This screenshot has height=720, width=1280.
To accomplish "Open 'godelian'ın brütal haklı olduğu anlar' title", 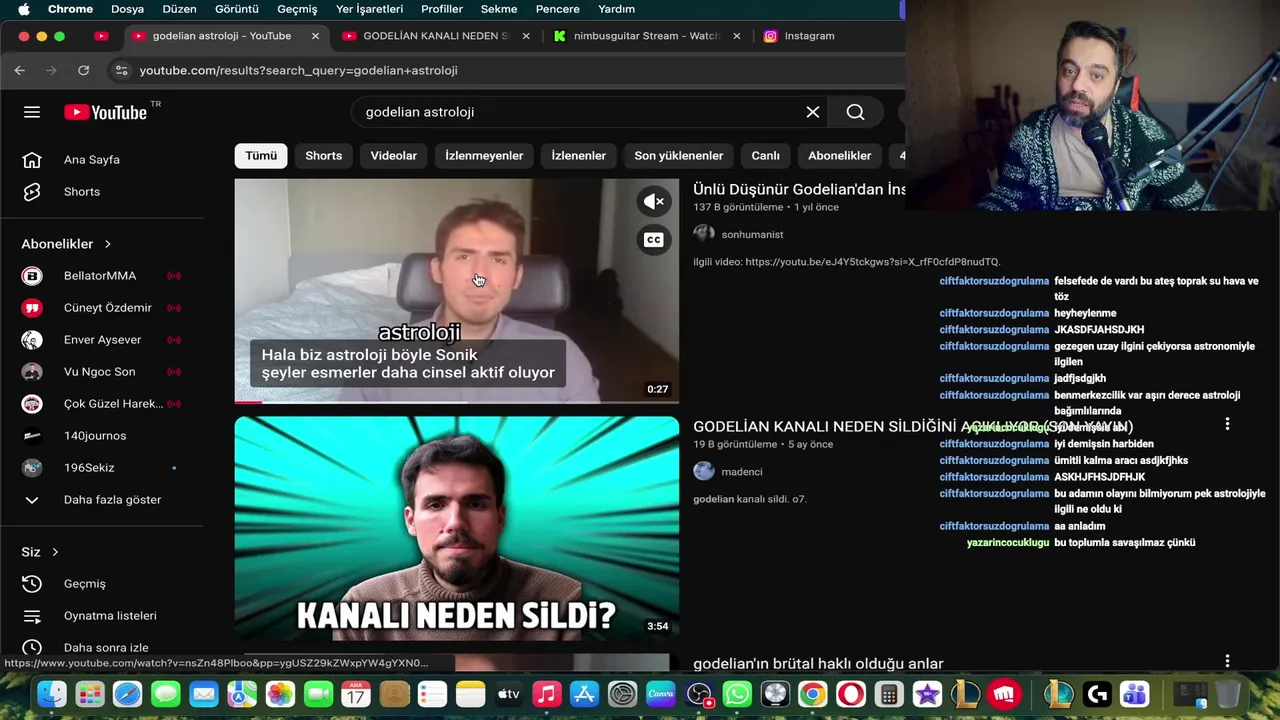I will click(x=818, y=663).
